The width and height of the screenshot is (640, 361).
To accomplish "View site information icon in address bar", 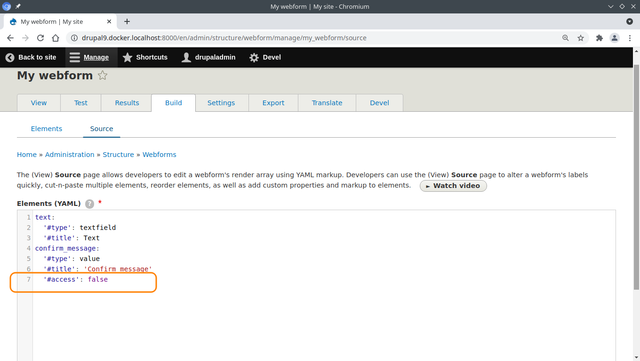I will 74,38.
